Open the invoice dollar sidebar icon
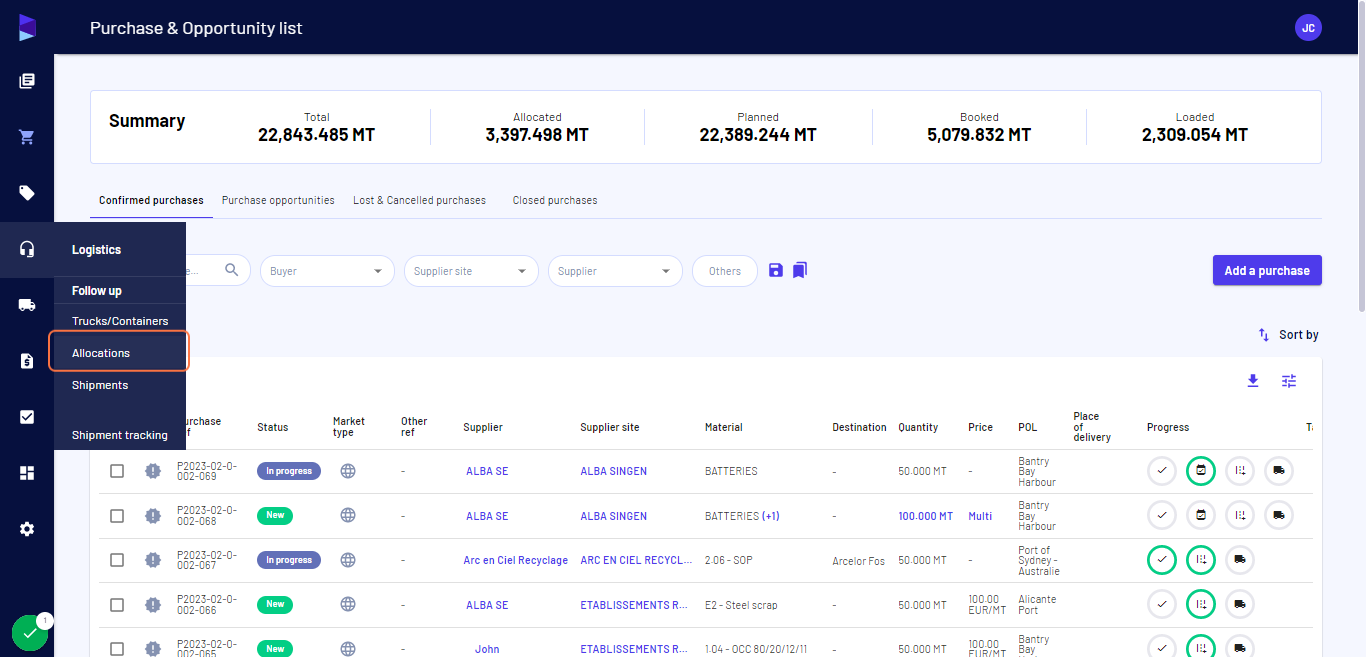Image resolution: width=1366 pixels, height=657 pixels. [27, 361]
